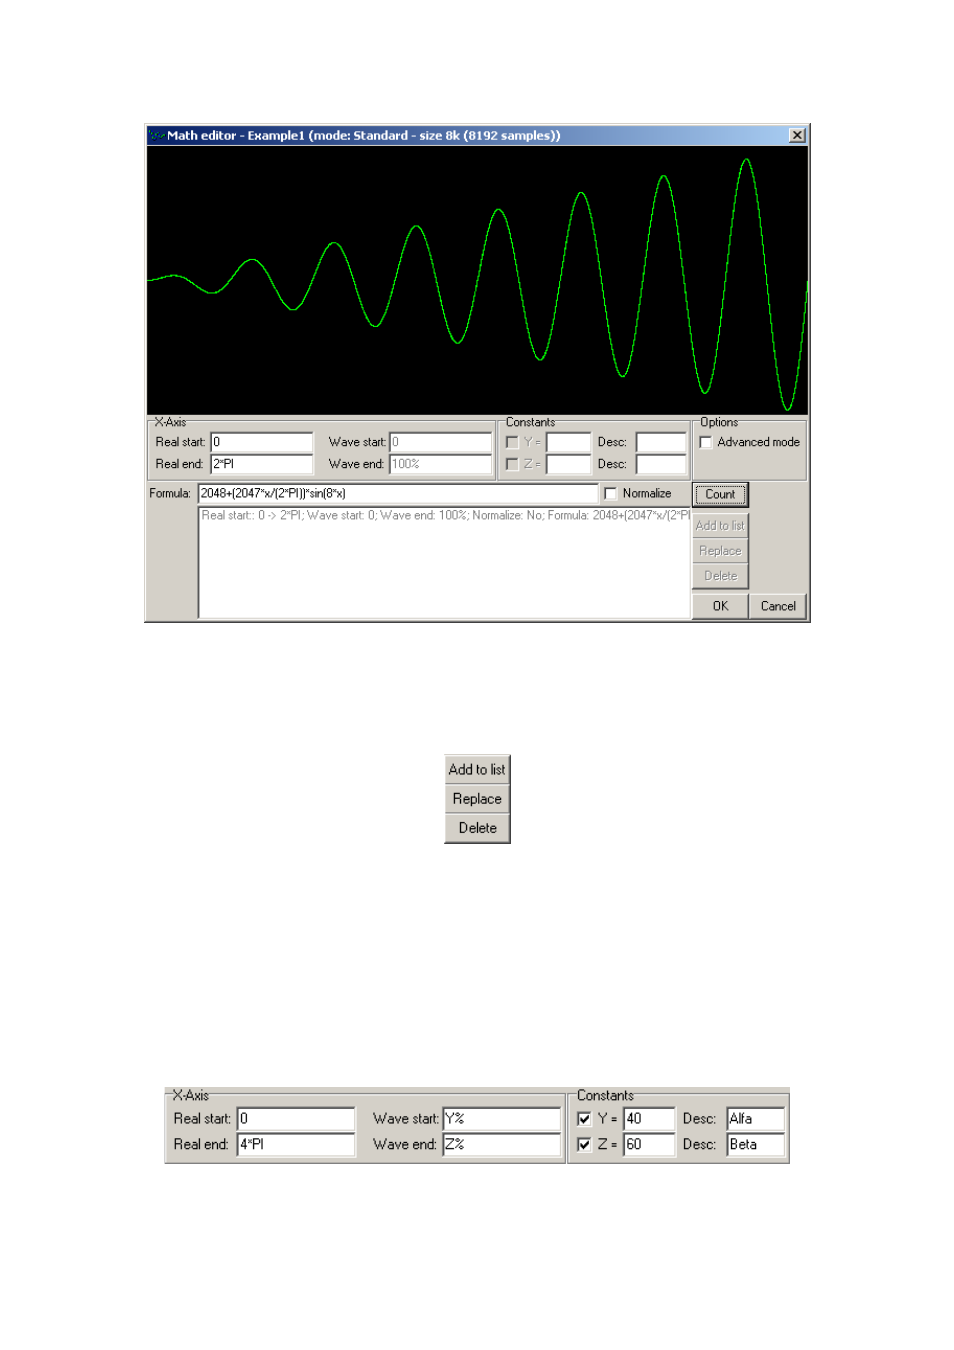This screenshot has height=1350, width=954.
Task: Click the Real start field in Math editor
Action: point(262,442)
